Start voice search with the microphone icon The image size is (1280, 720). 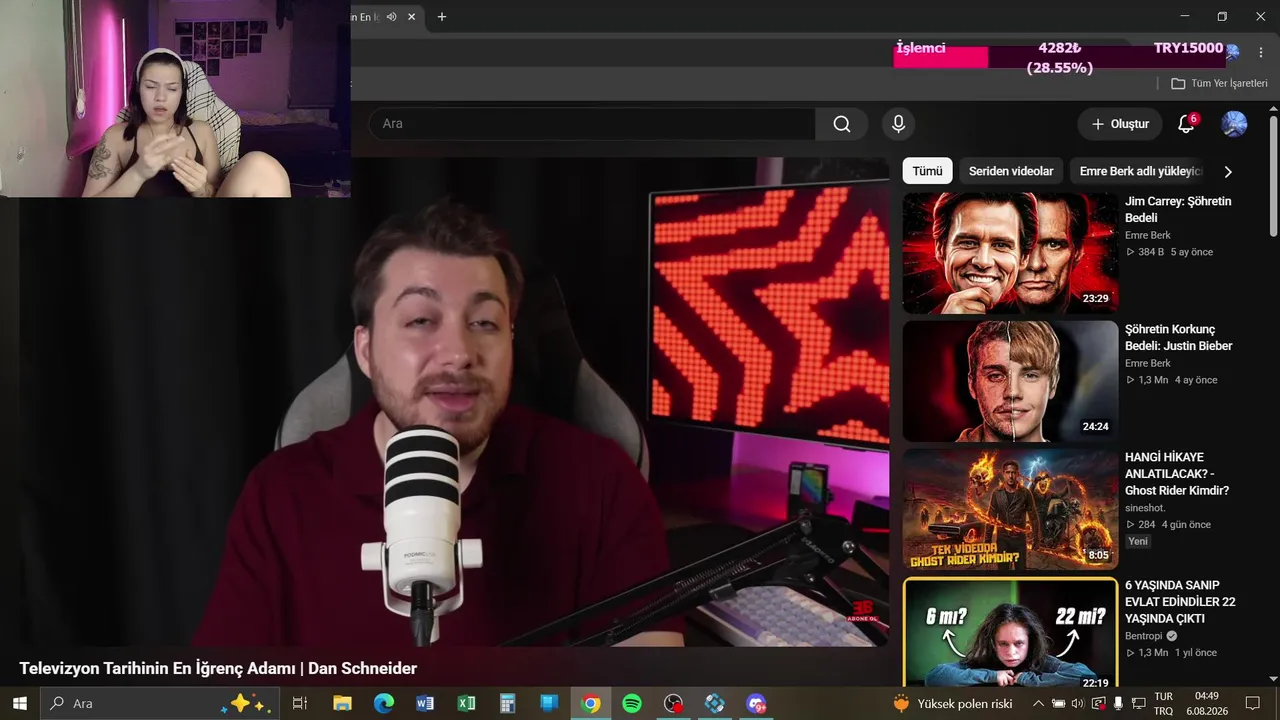tap(898, 124)
